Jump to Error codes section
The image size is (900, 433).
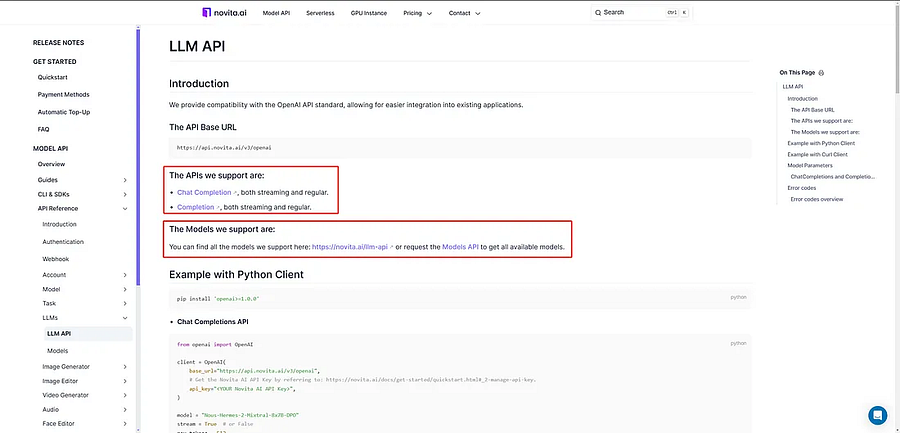(802, 188)
